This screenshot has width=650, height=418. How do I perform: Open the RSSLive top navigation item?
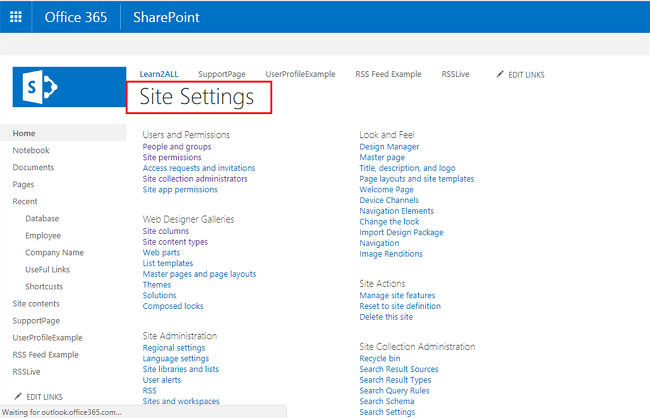click(457, 74)
